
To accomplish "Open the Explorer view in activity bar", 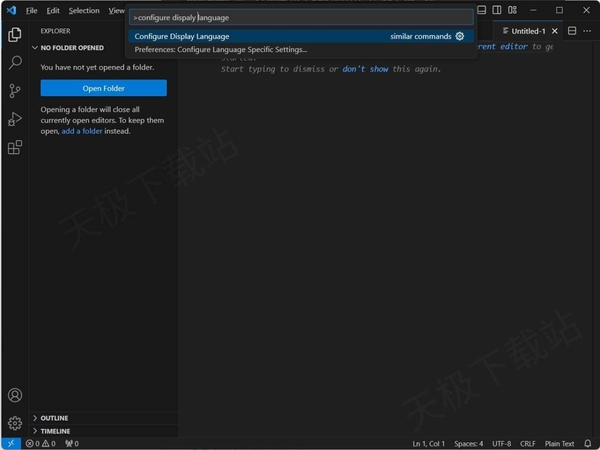I will (x=15, y=35).
